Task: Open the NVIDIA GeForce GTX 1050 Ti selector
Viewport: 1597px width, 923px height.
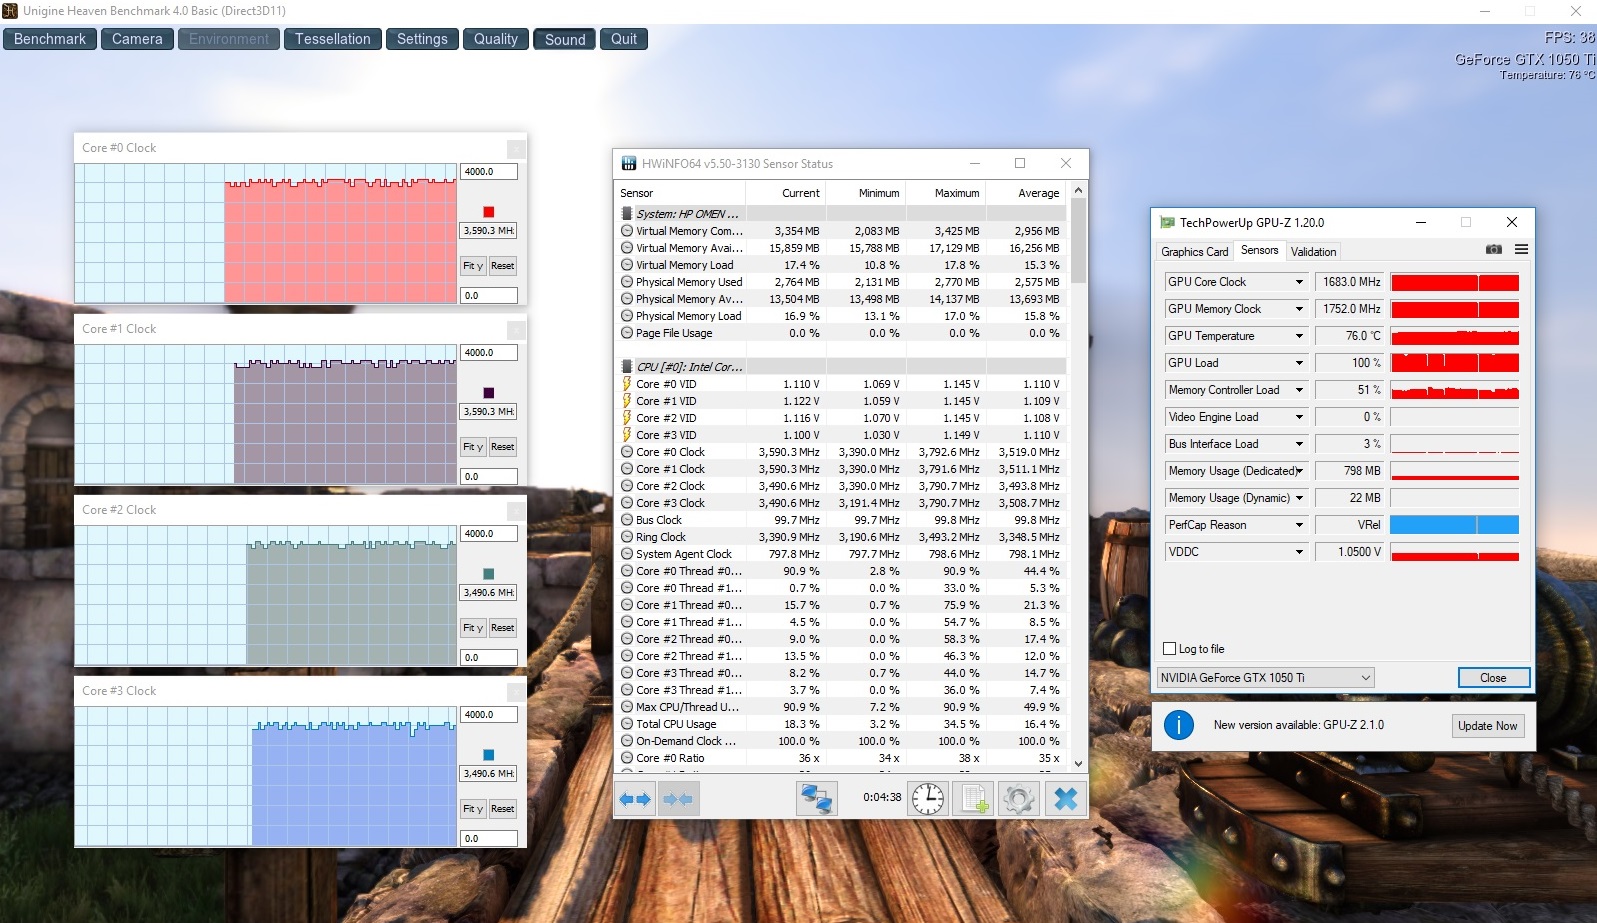Action: click(x=1265, y=677)
